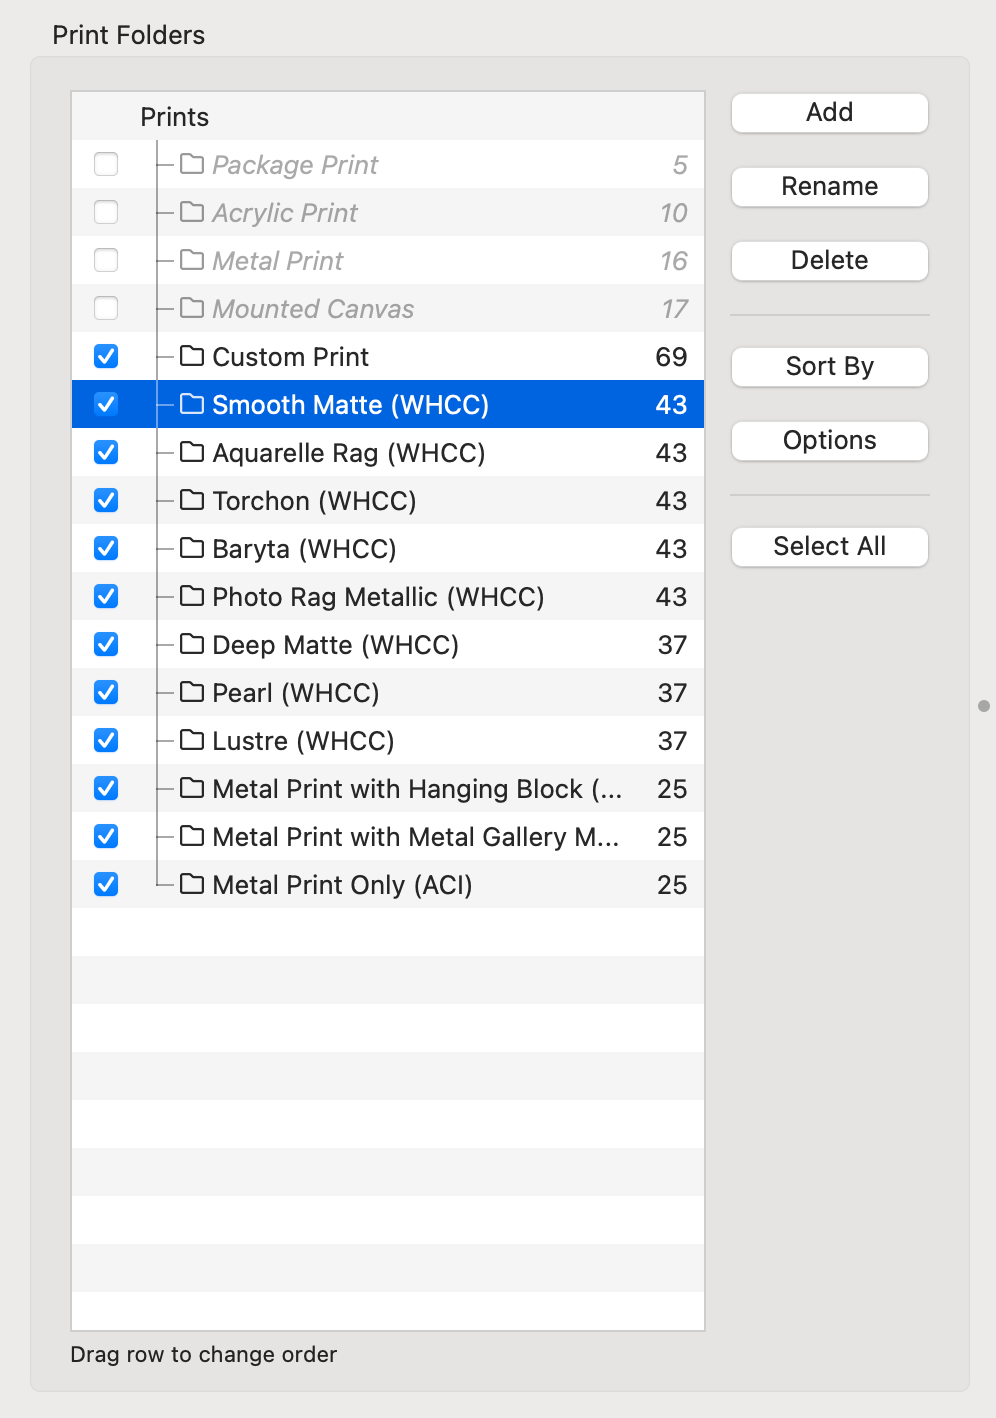Open the Options button menu
This screenshot has height=1418, width=996.
coord(829,440)
